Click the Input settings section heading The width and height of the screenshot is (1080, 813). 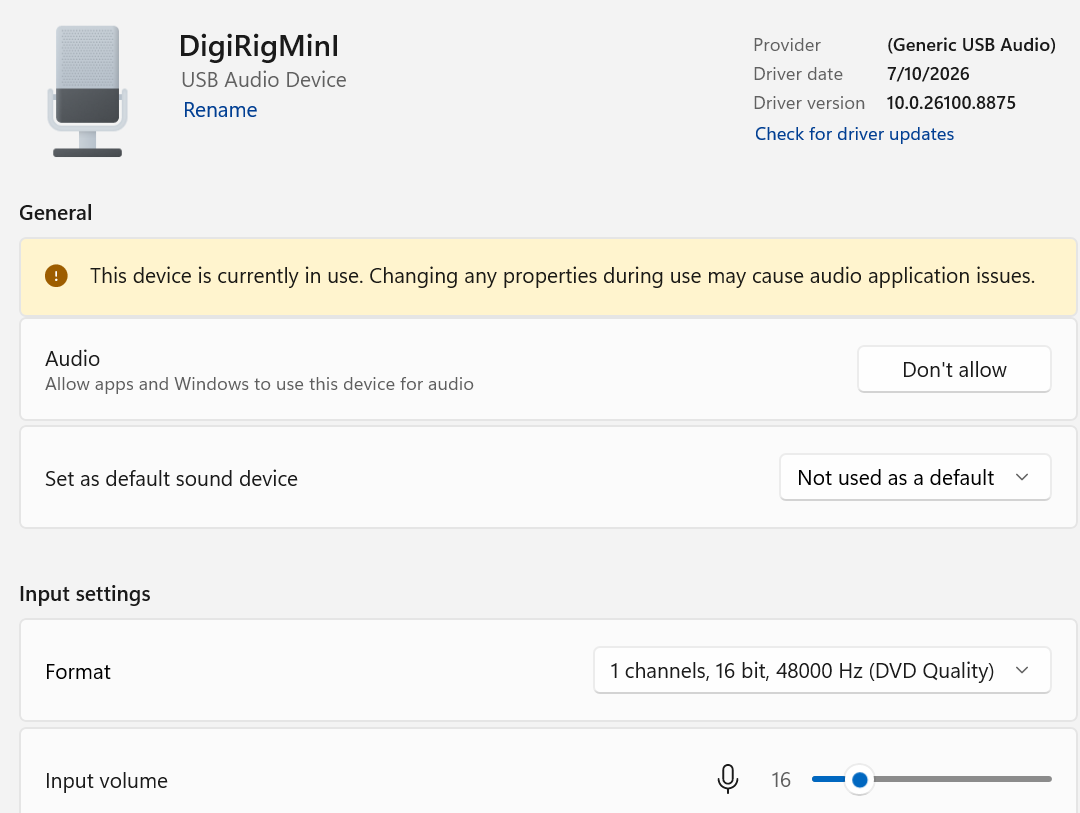pos(85,594)
